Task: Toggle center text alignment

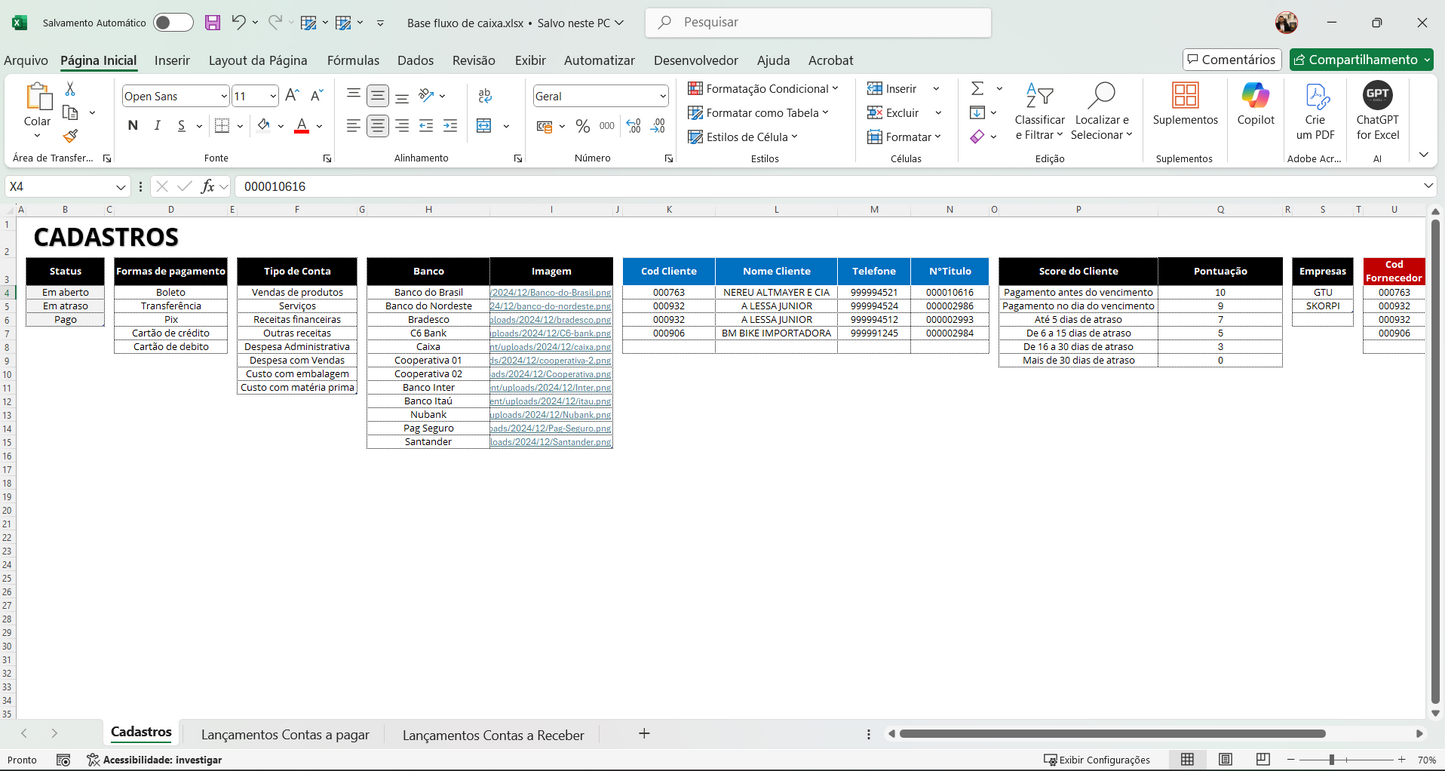Action: [377, 125]
